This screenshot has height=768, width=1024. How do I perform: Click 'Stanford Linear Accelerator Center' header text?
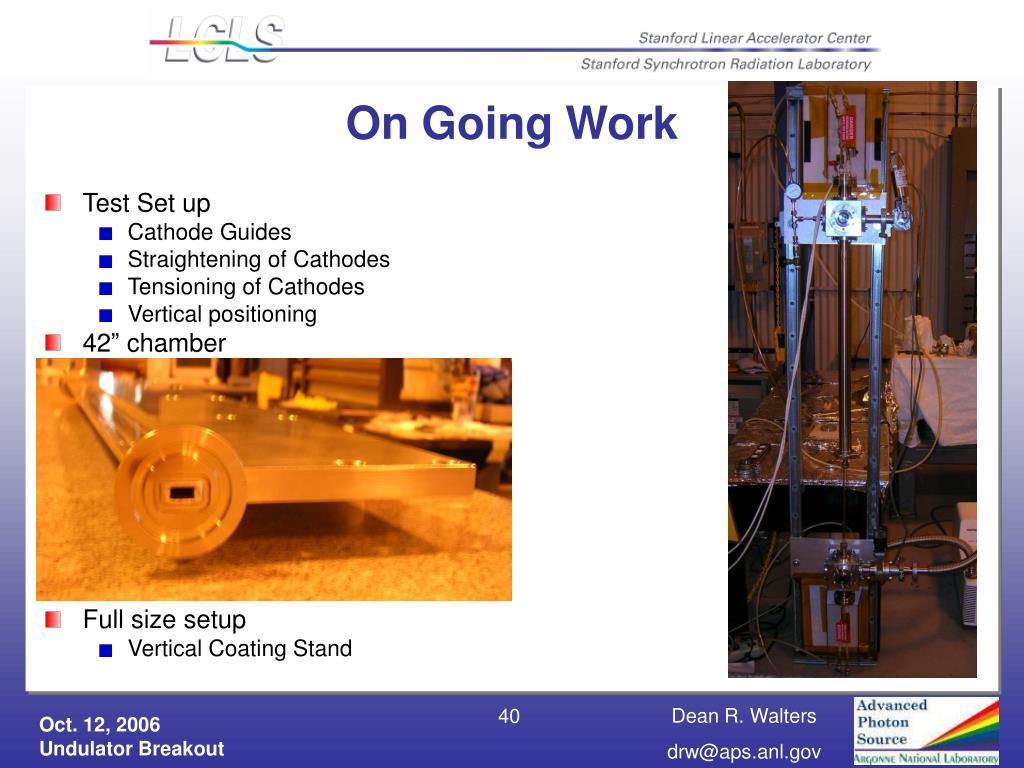(754, 38)
